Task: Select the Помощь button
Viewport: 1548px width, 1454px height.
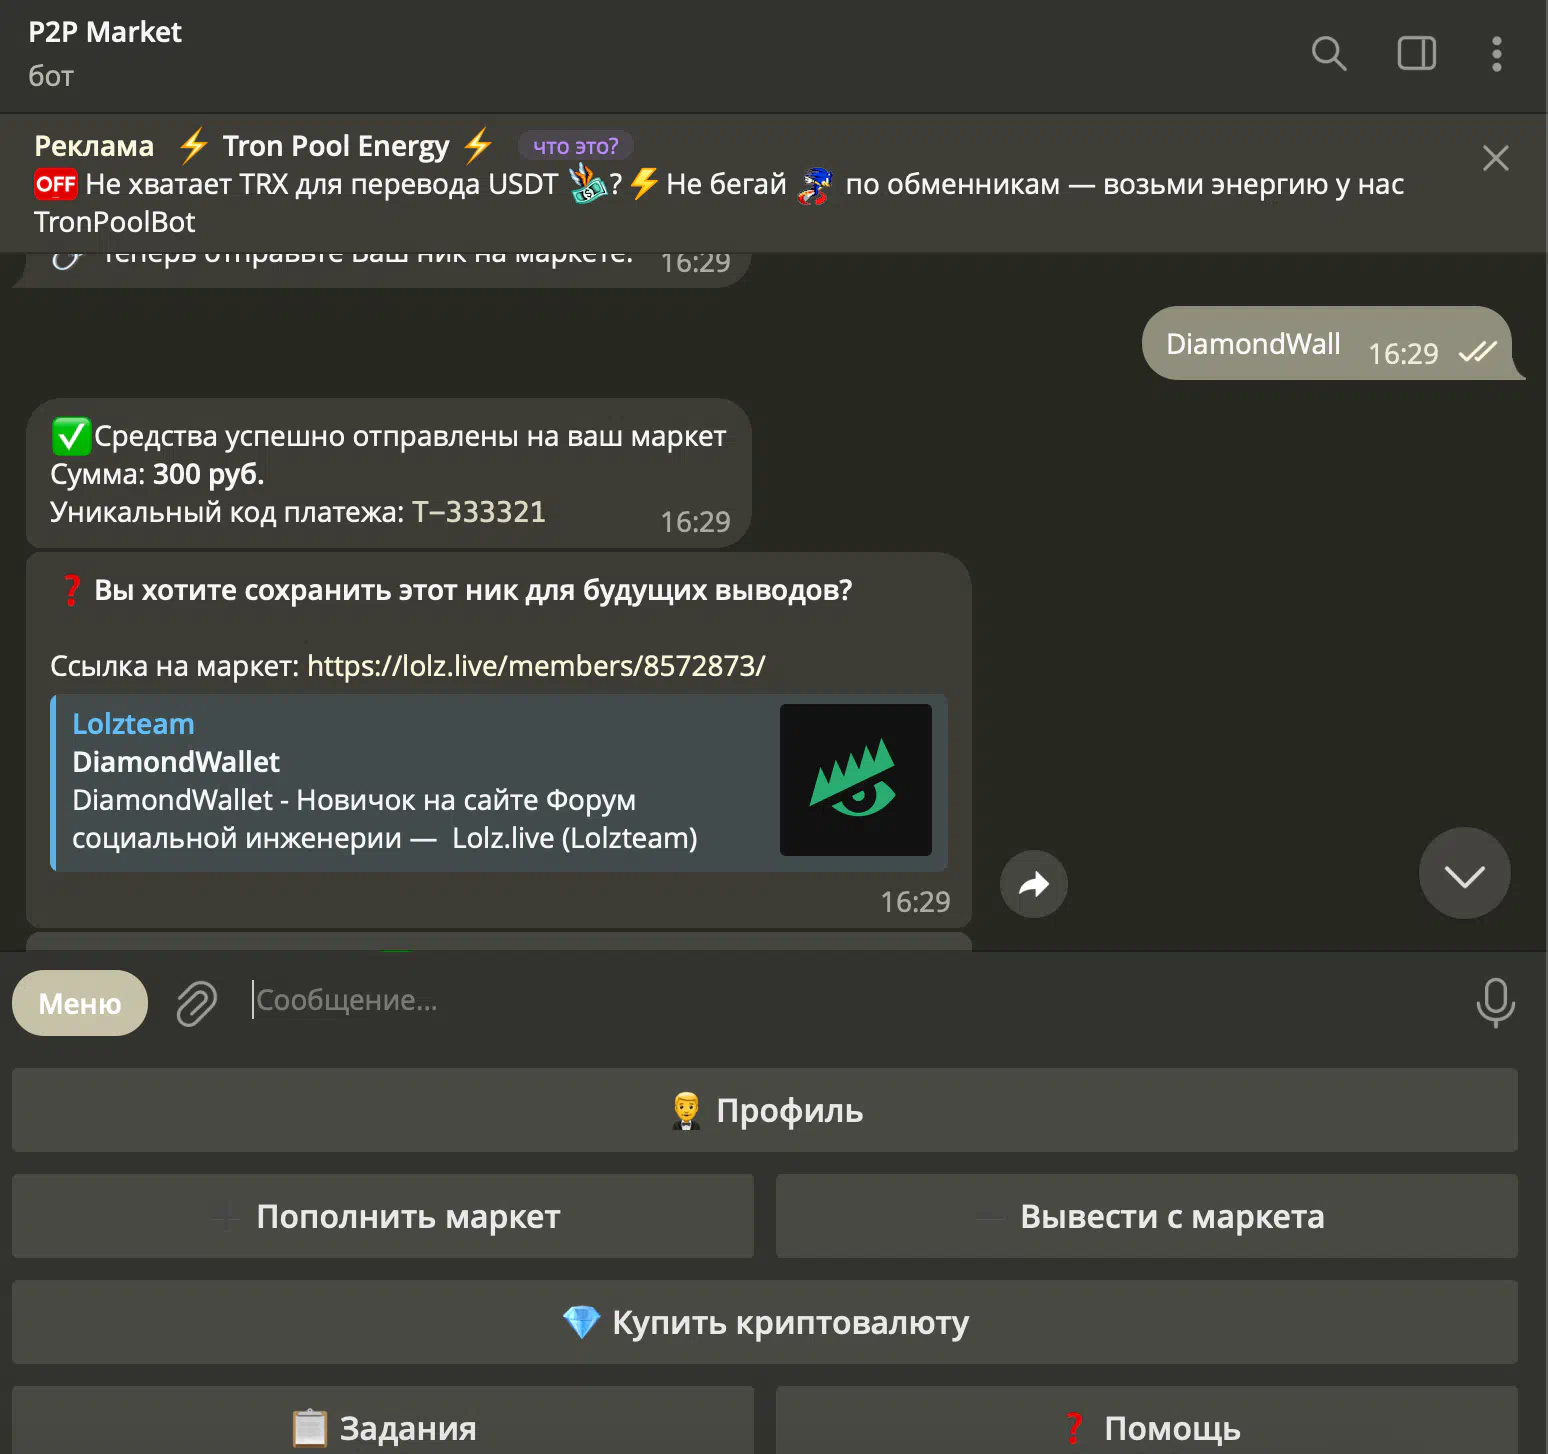Action: pos(1147,1422)
